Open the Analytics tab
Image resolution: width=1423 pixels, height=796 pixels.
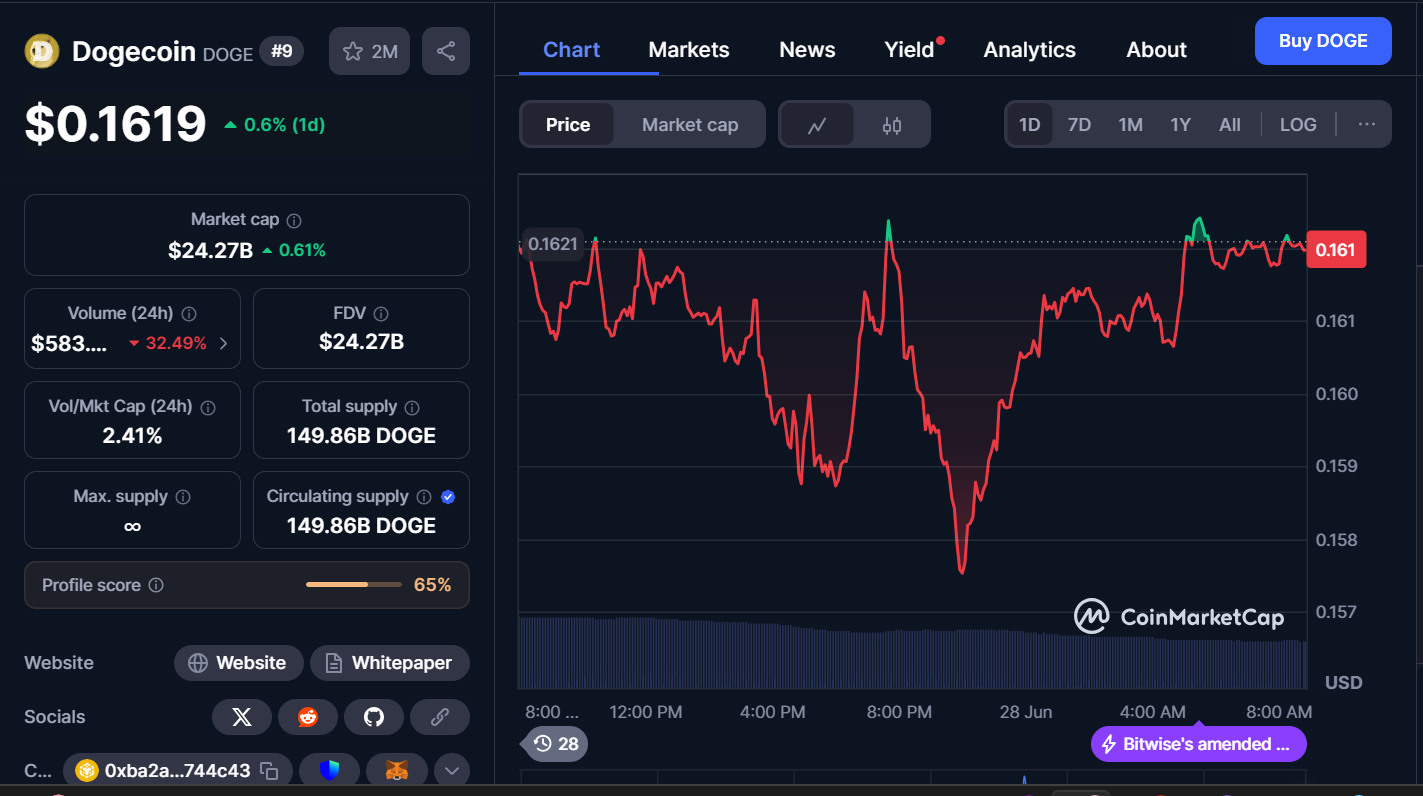pos(1030,50)
